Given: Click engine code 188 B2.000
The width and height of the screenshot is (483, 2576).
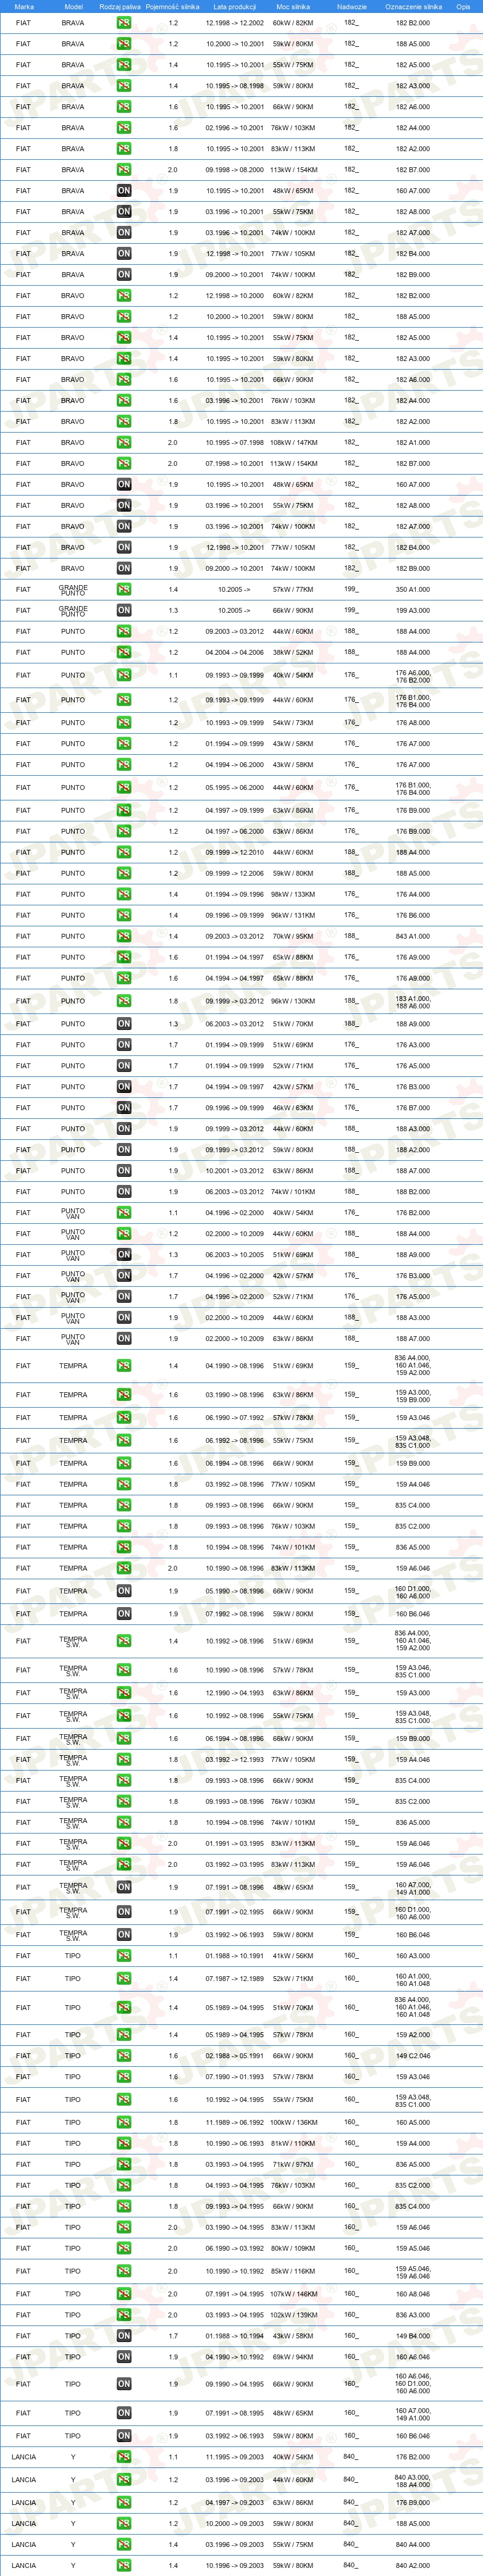Looking at the screenshot, I should click(413, 1192).
